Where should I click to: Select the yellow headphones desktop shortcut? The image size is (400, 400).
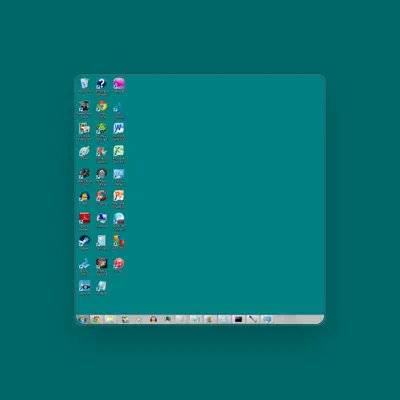[85, 196]
